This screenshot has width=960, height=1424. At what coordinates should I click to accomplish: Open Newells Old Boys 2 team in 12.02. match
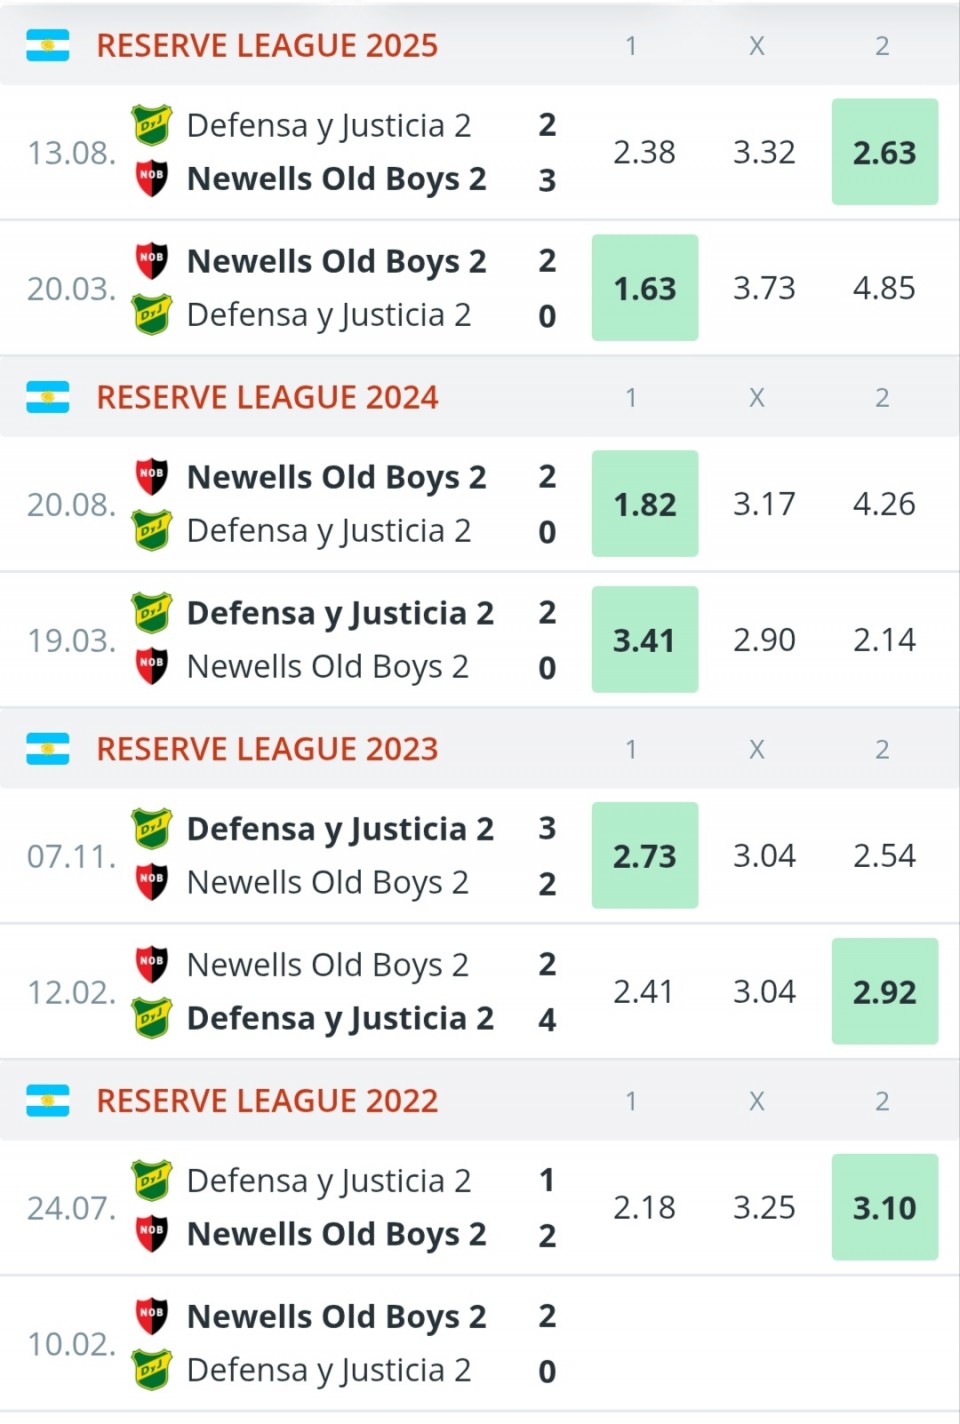(x=327, y=965)
